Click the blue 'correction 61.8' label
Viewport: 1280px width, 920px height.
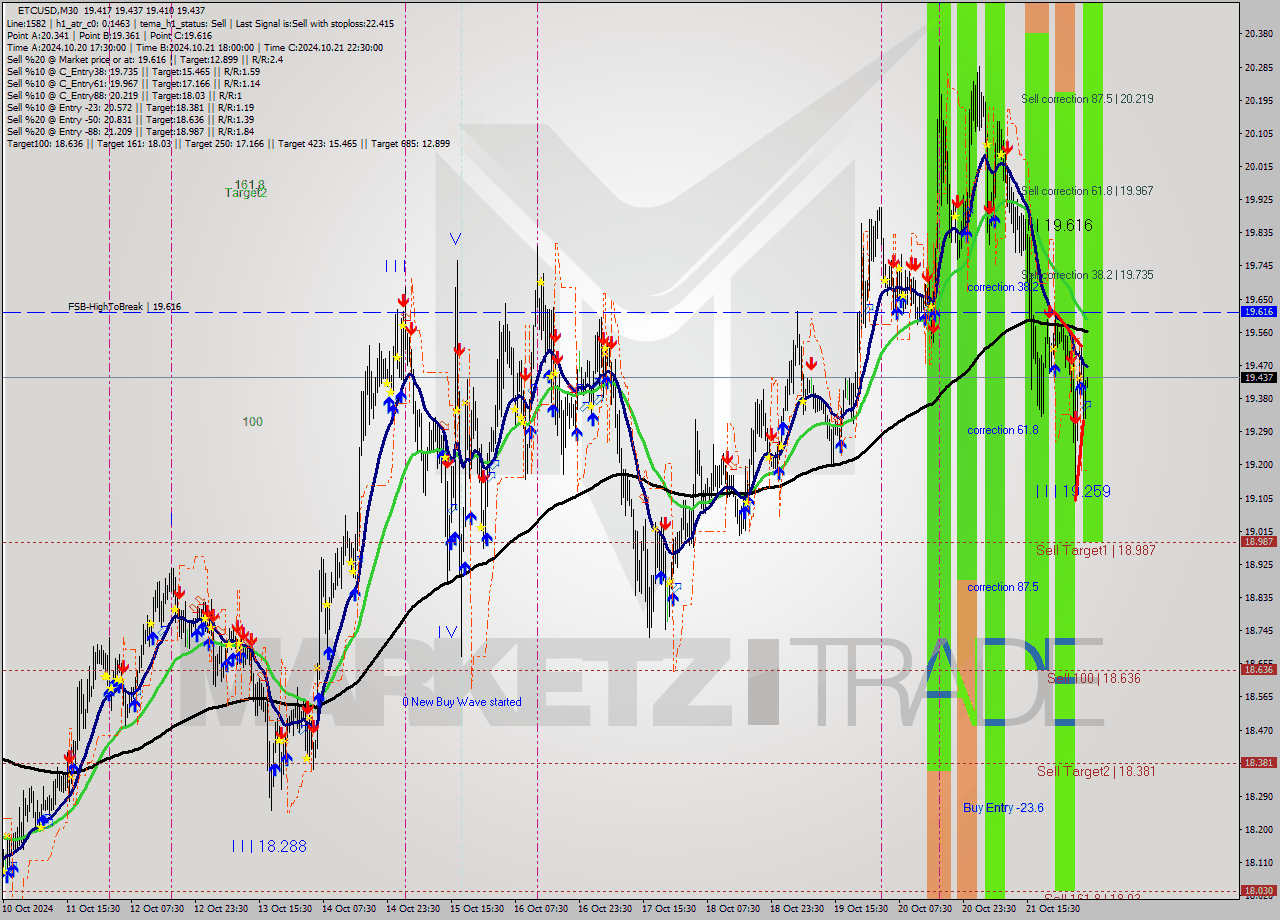pos(1002,430)
